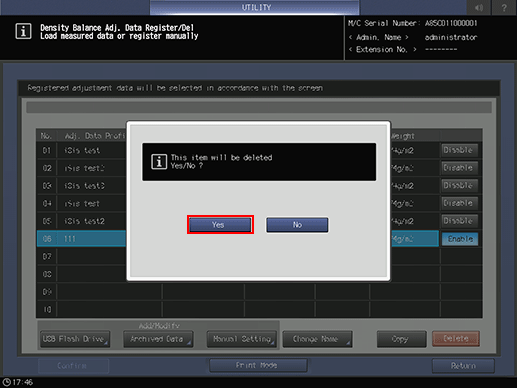Click the info icon beside Density Balance title
The height and width of the screenshot is (388, 517).
[23, 31]
